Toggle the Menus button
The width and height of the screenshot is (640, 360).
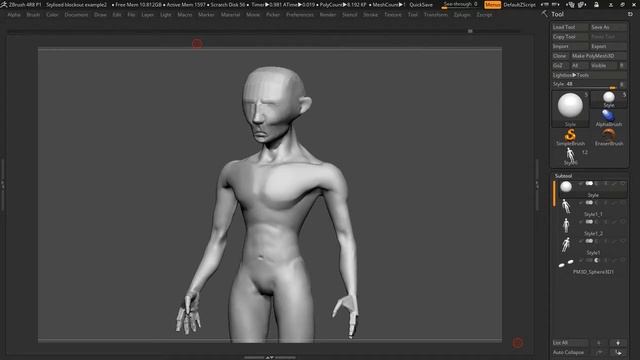[492, 4]
